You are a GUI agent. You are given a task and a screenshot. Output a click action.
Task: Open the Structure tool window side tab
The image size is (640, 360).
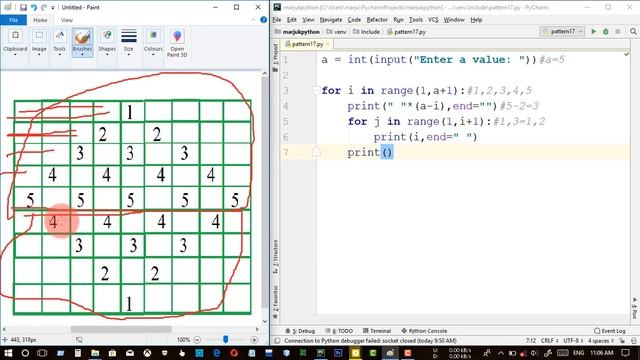pyautogui.click(x=276, y=256)
